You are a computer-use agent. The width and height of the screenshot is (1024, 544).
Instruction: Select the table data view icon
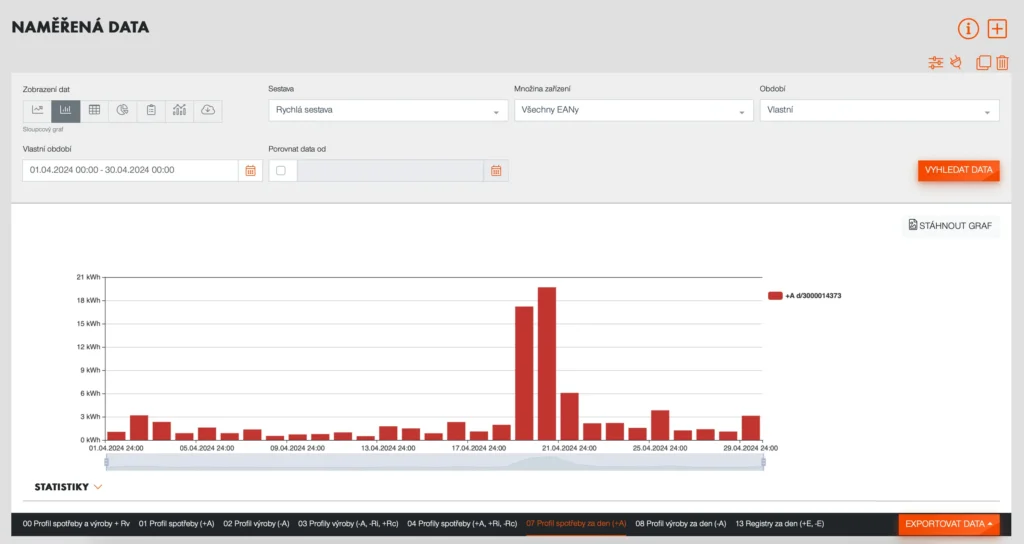(94, 110)
